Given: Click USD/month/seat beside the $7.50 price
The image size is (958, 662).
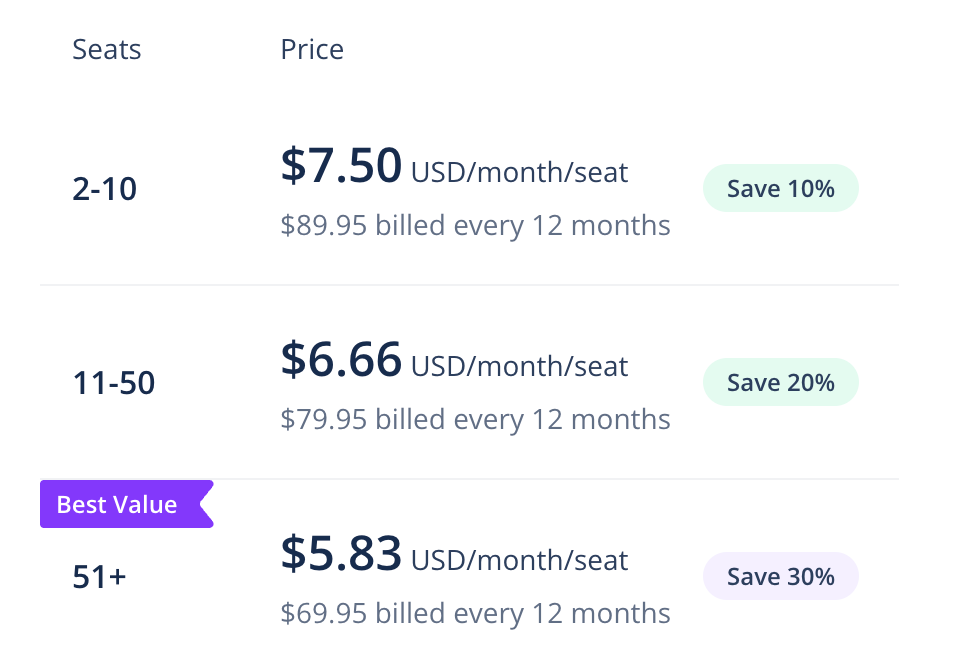Looking at the screenshot, I should pyautogui.click(x=519, y=173).
